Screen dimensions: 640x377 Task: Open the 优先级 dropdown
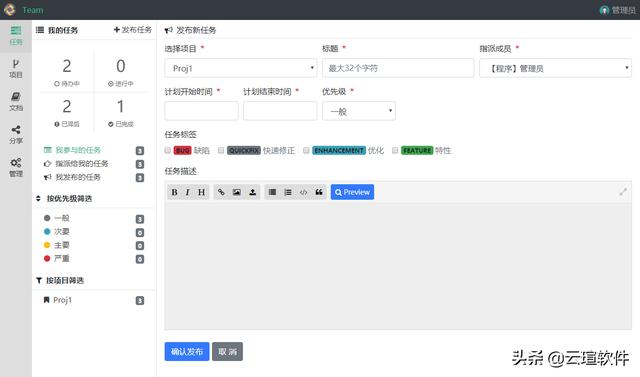tap(359, 111)
